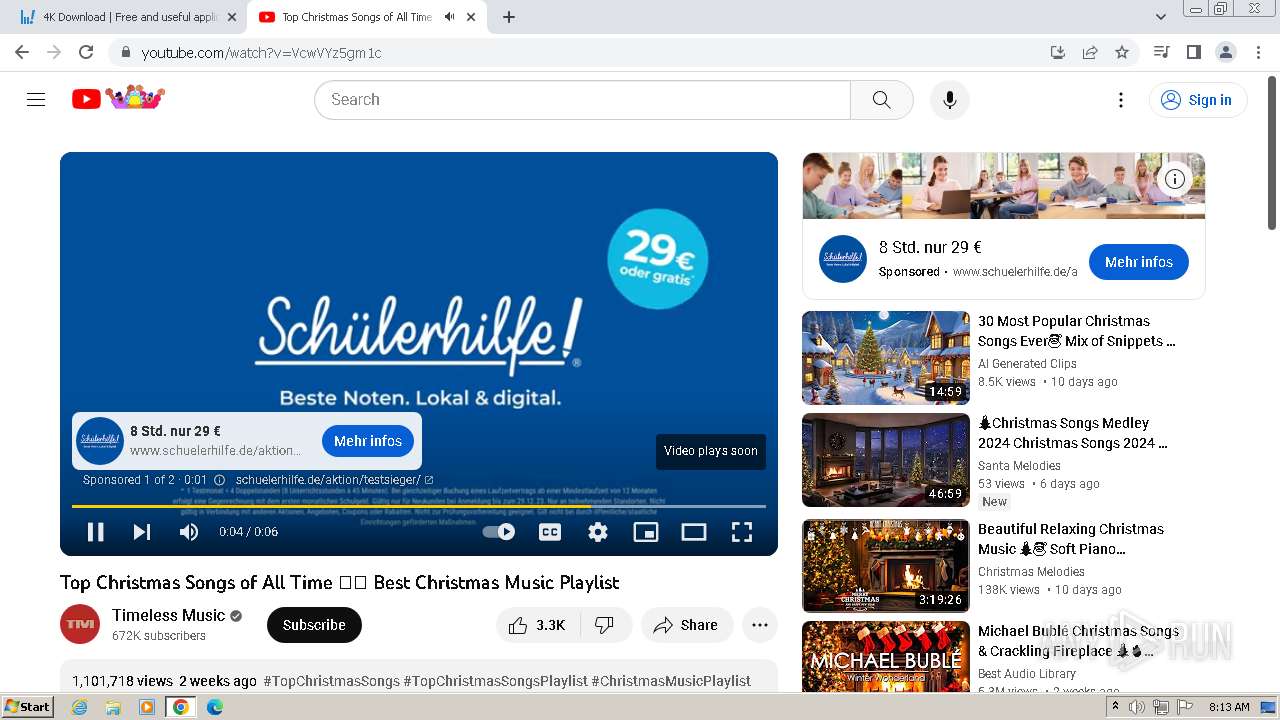Click the taskbar clock 8:13 AM
The width and height of the screenshot is (1280, 720).
click(x=1228, y=707)
